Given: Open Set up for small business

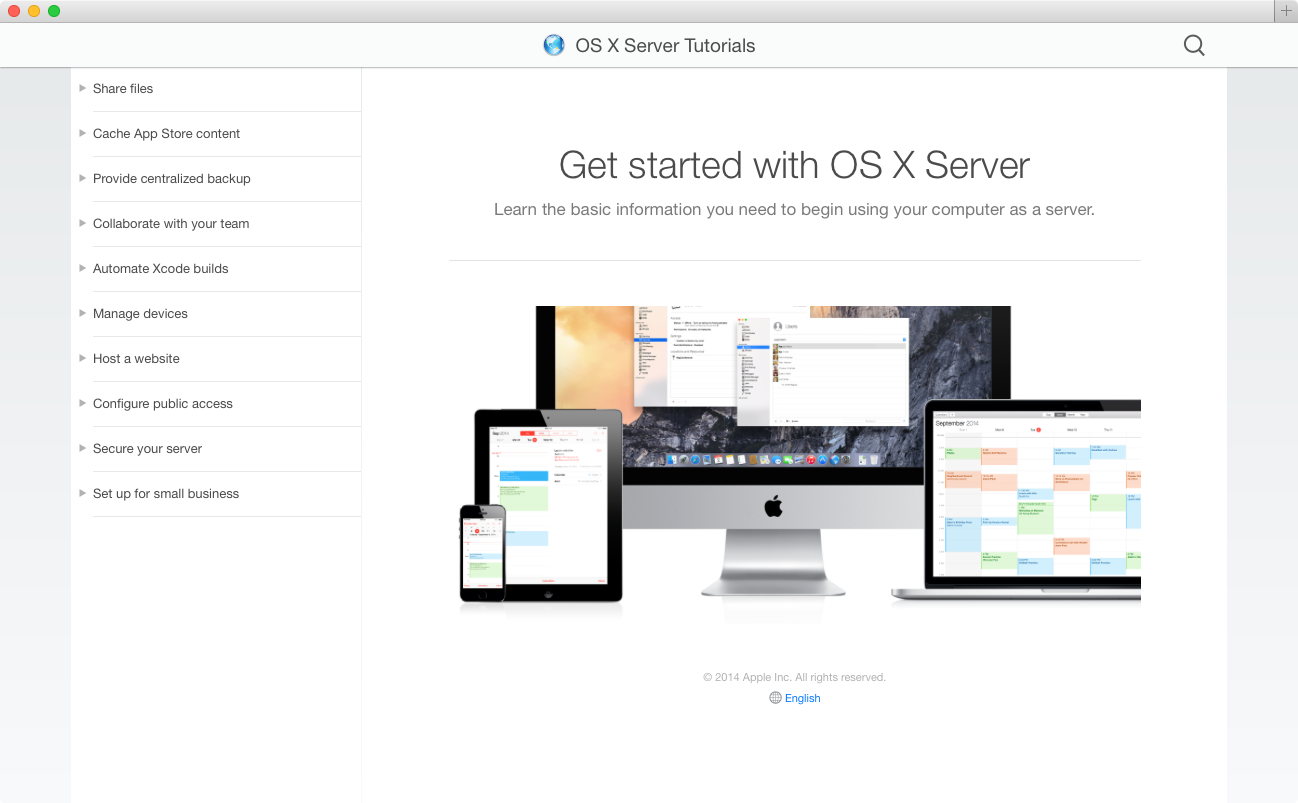Looking at the screenshot, I should 166,494.
